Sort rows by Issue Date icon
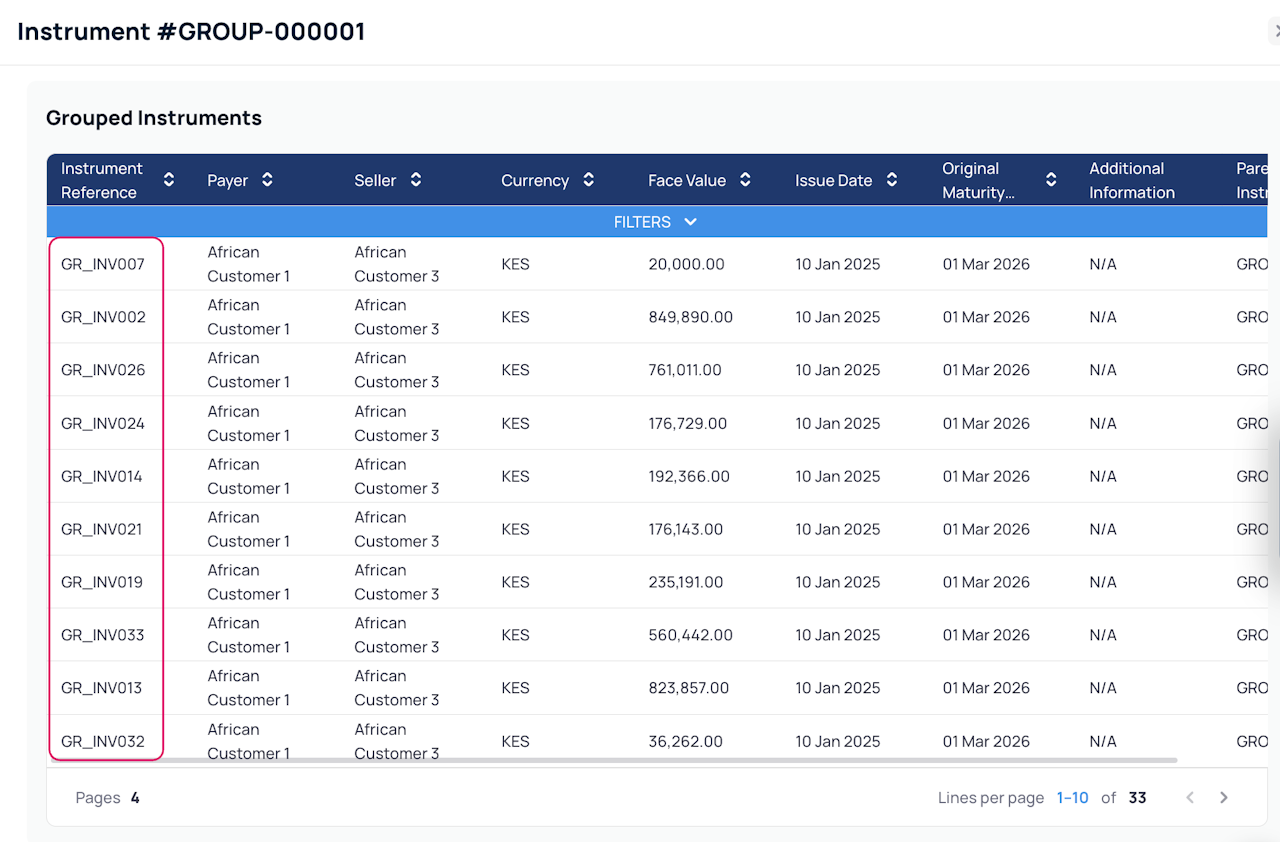The height and width of the screenshot is (842, 1280). (x=892, y=180)
